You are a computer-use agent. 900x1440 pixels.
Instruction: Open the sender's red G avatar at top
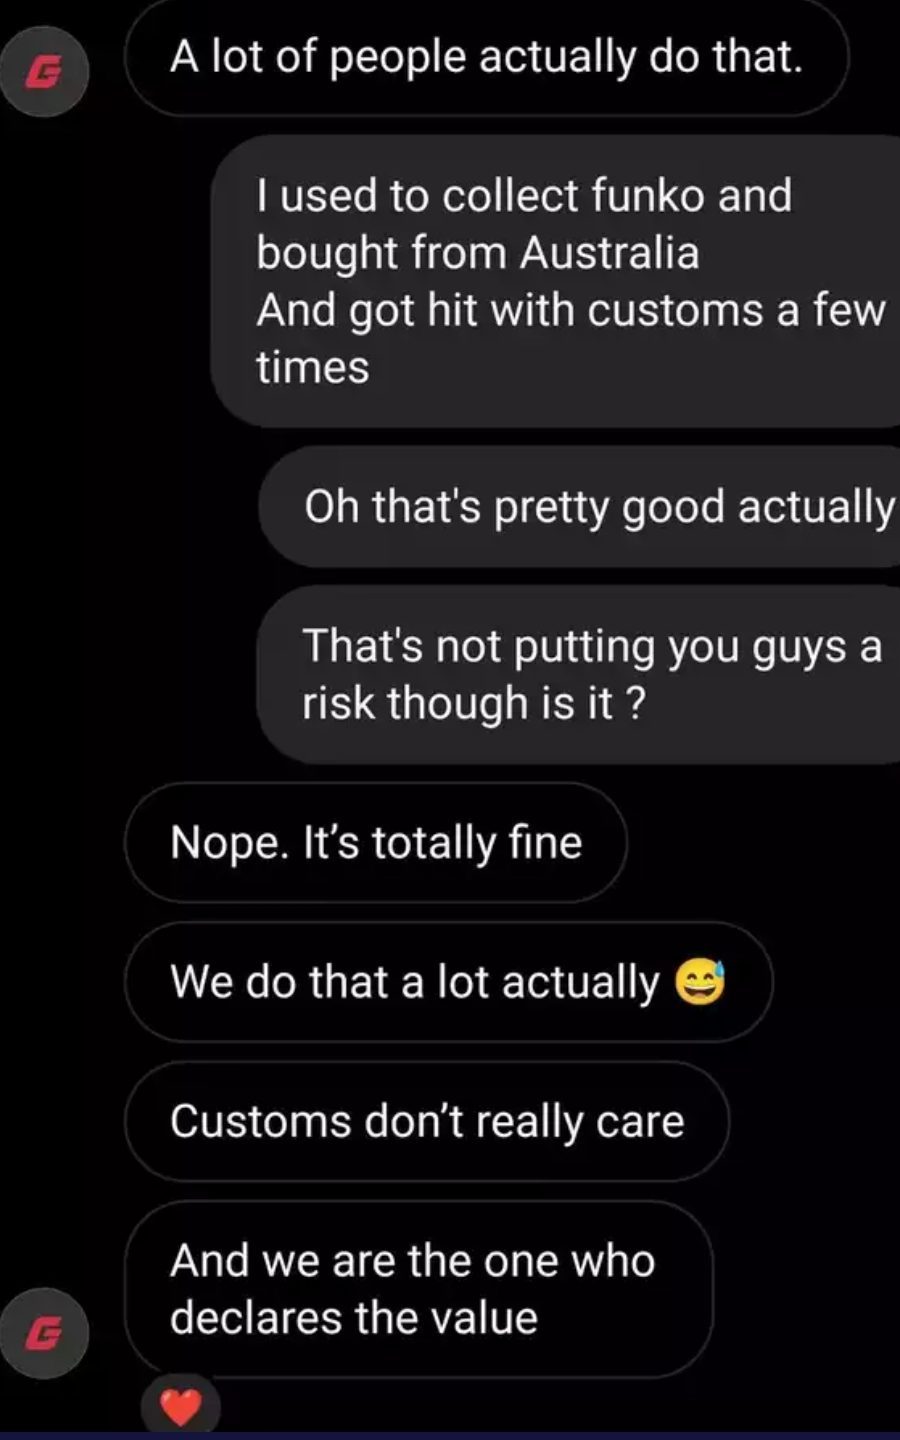pyautogui.click(x=45, y=73)
